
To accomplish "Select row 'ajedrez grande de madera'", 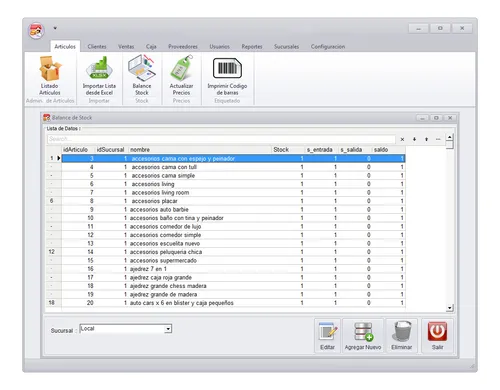I will coord(233,295).
